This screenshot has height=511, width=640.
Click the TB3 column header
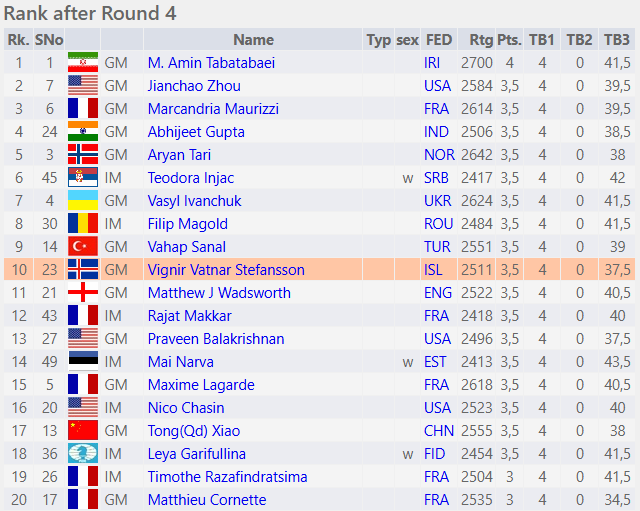coord(617,40)
